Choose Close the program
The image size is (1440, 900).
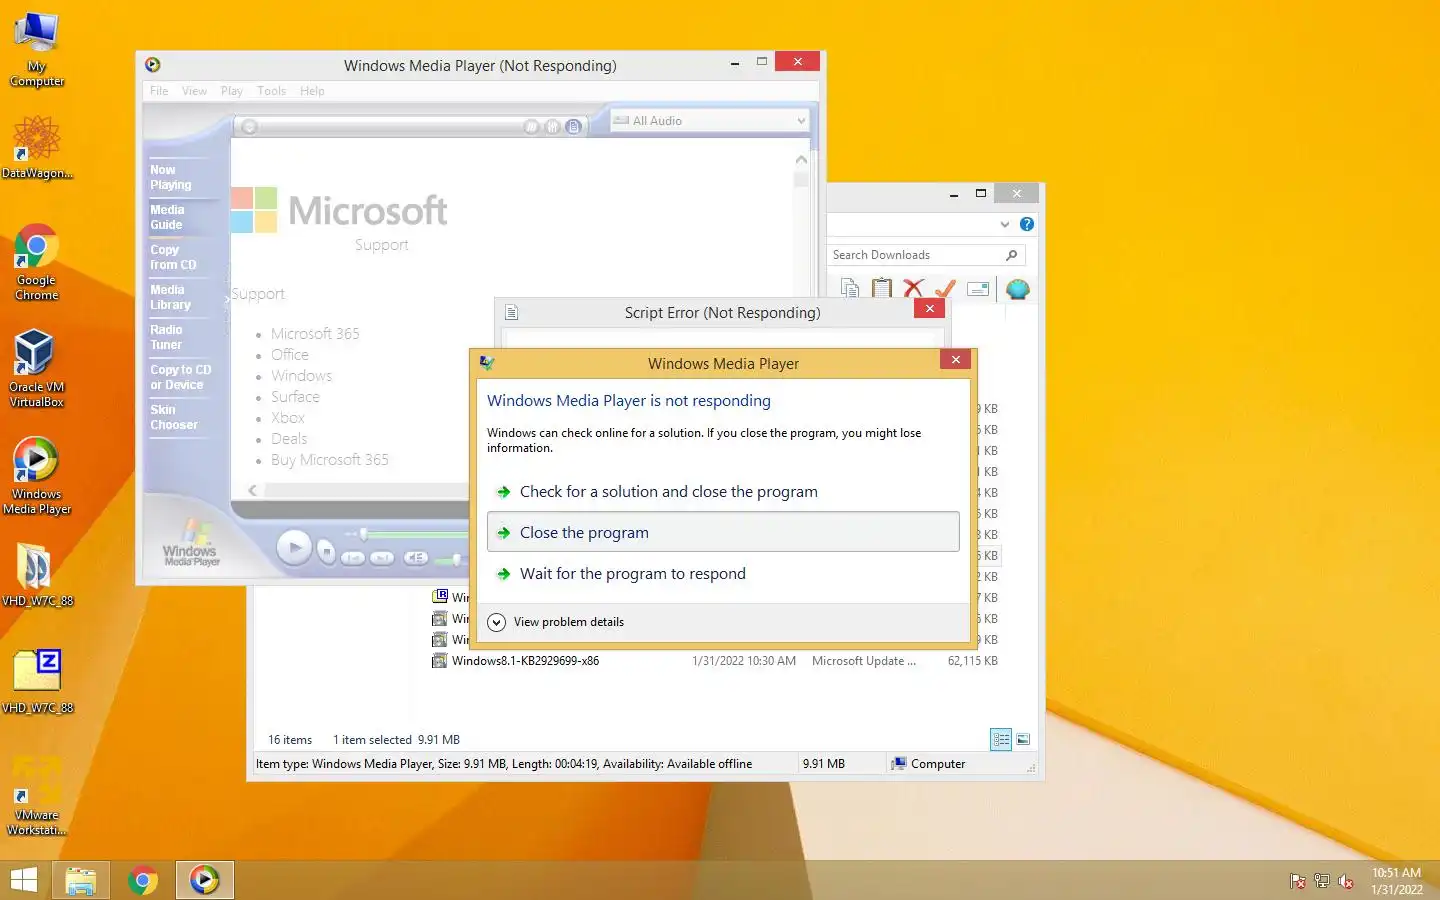(723, 532)
